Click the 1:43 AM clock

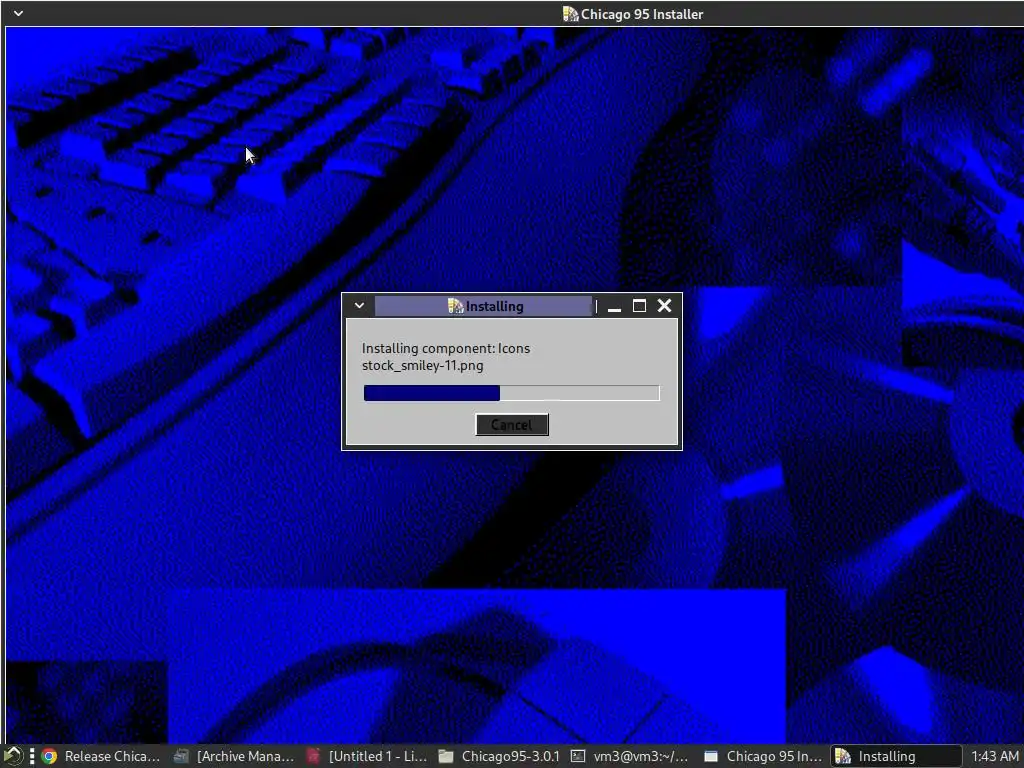click(x=993, y=756)
